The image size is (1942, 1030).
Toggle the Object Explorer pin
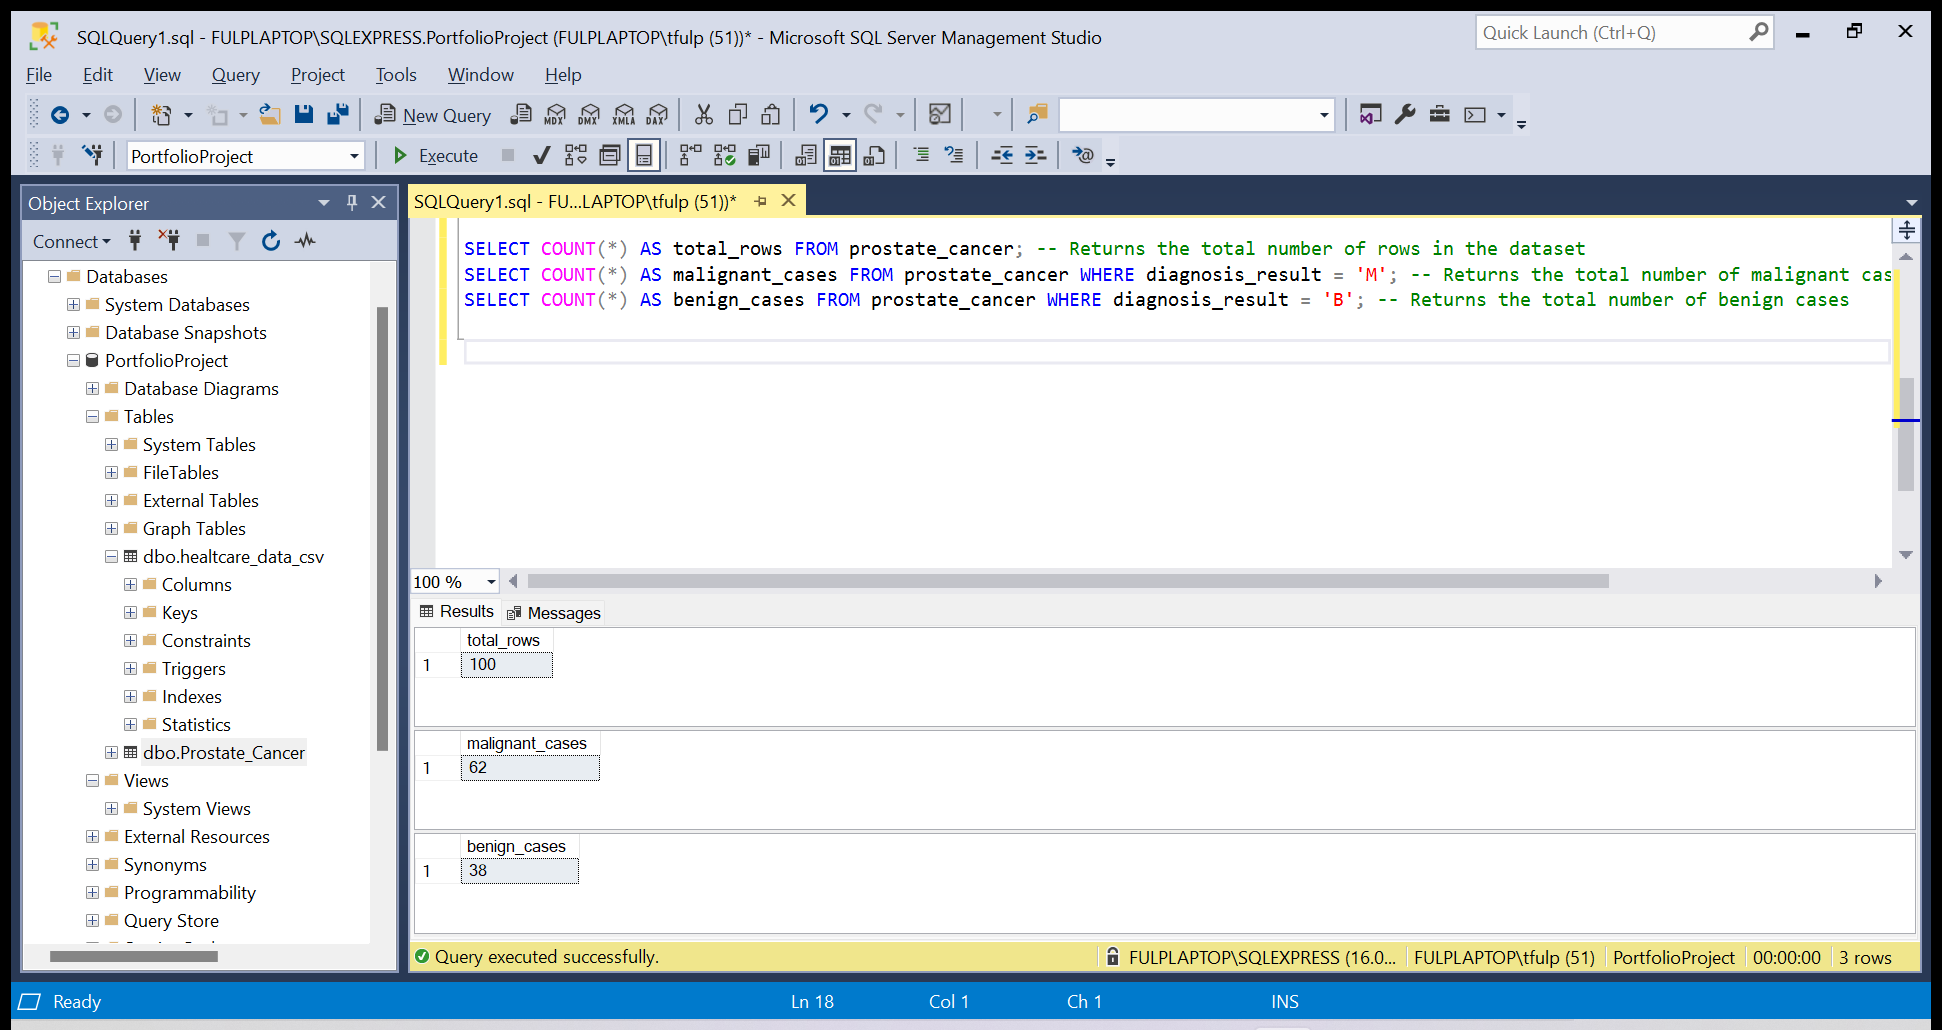point(351,202)
